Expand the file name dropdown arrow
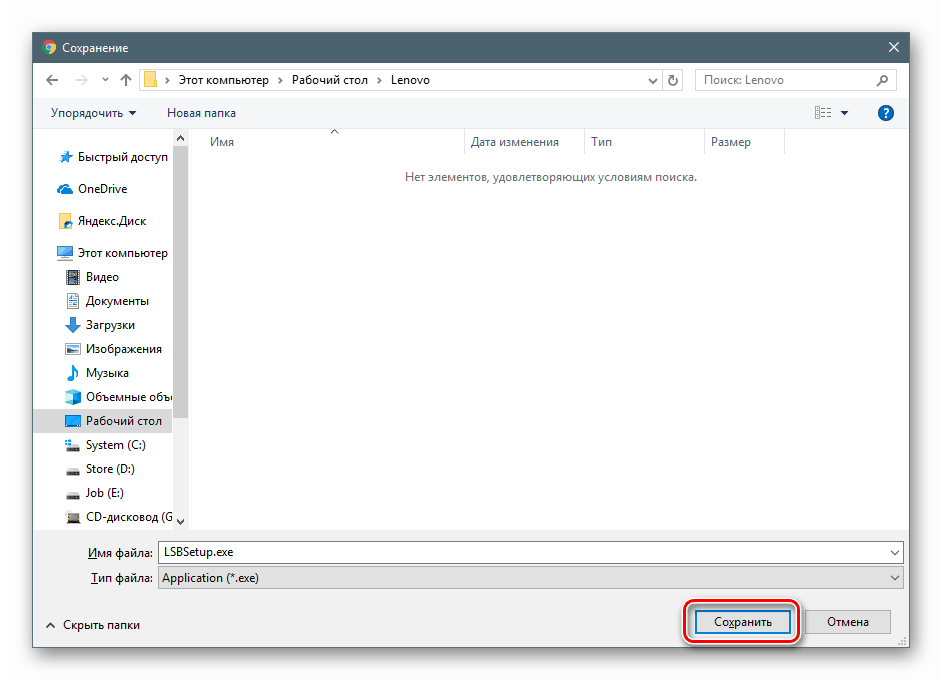 (x=895, y=553)
